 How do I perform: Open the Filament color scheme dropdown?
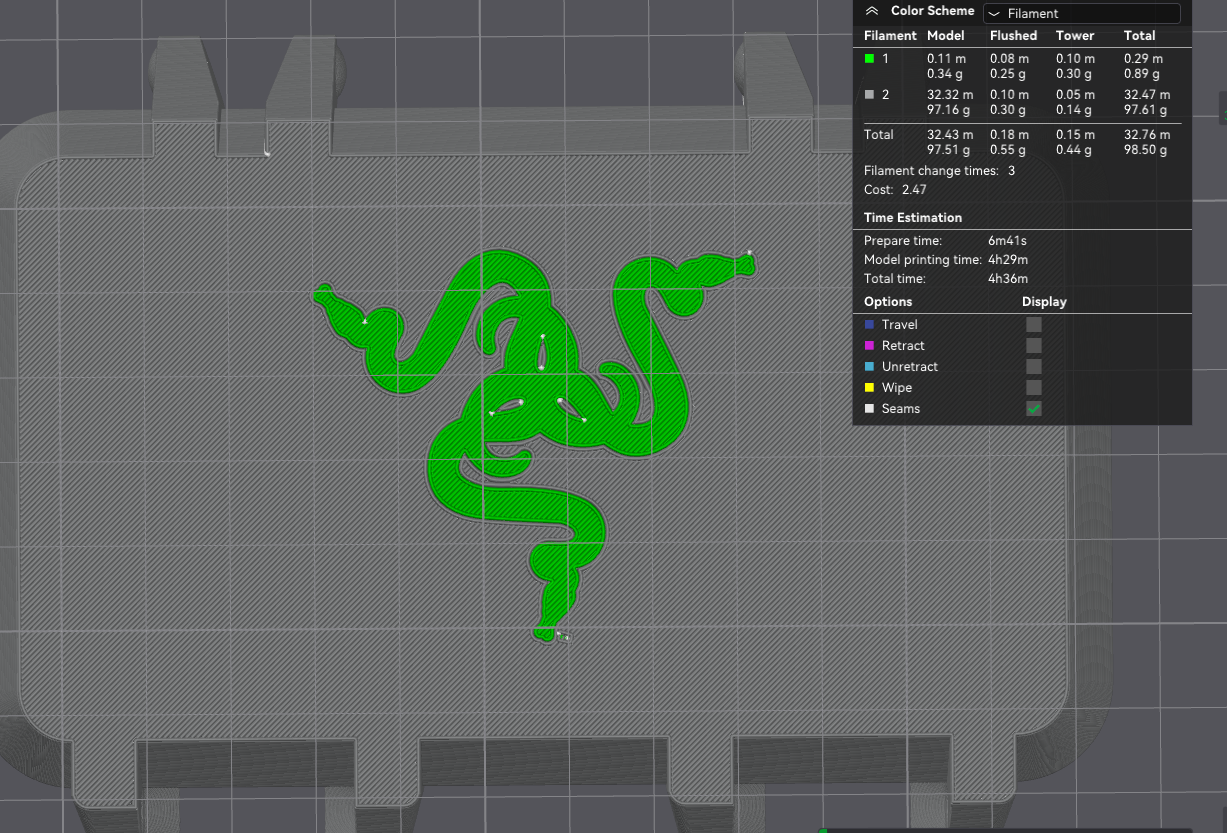(1081, 13)
